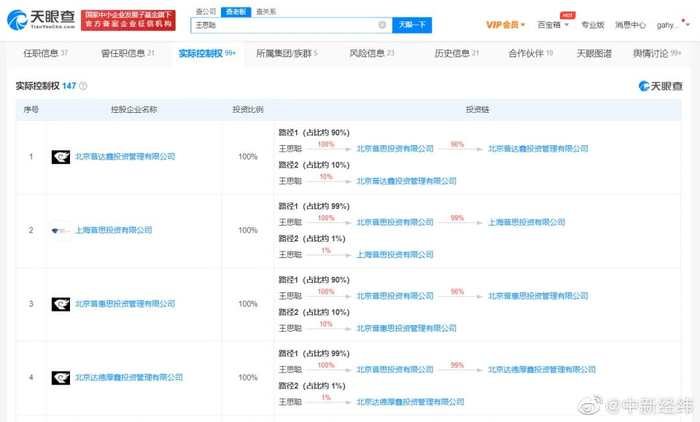Open the help icon beside 实际控制权 147
Screen dimensions: 700x422
click(83, 86)
